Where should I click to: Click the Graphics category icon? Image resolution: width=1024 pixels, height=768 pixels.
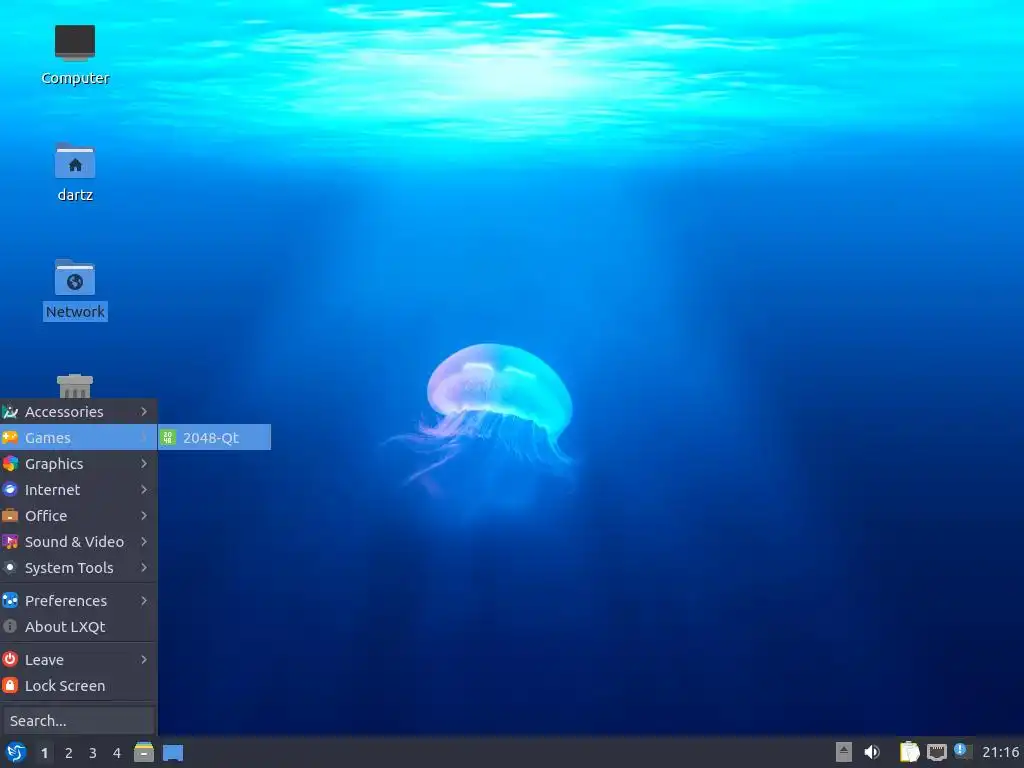(x=10, y=464)
